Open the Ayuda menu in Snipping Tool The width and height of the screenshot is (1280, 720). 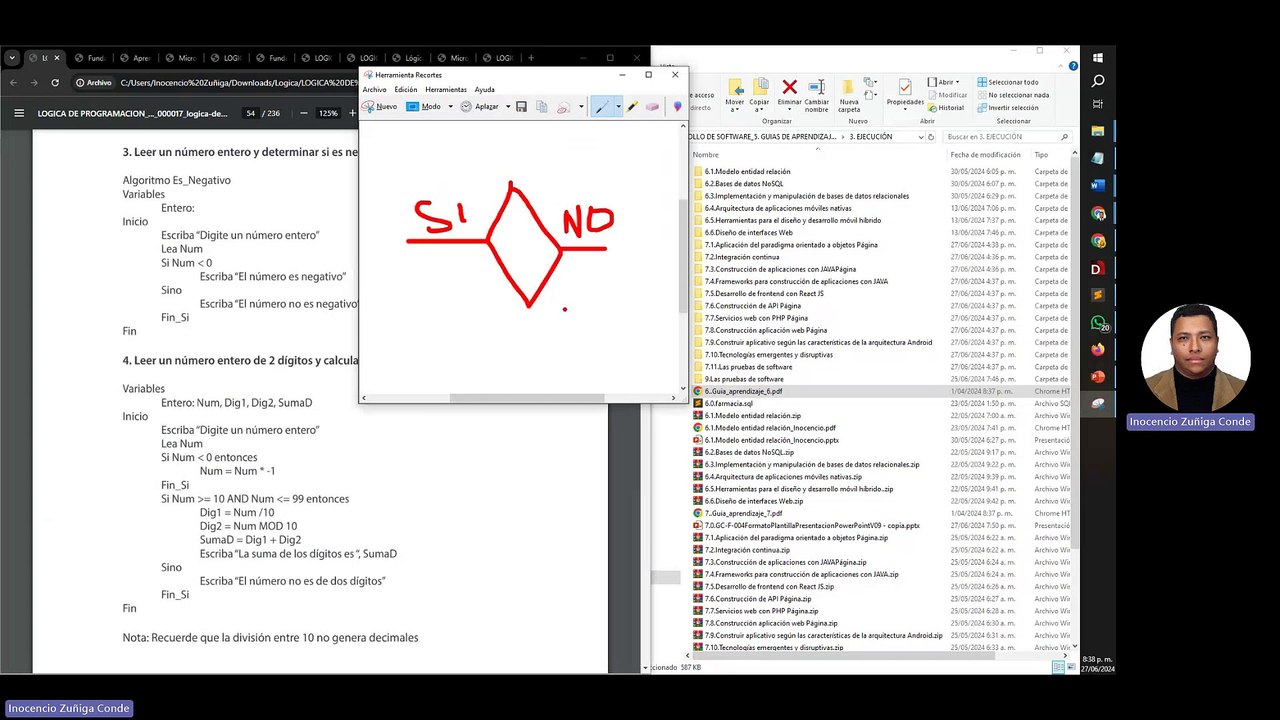point(484,90)
